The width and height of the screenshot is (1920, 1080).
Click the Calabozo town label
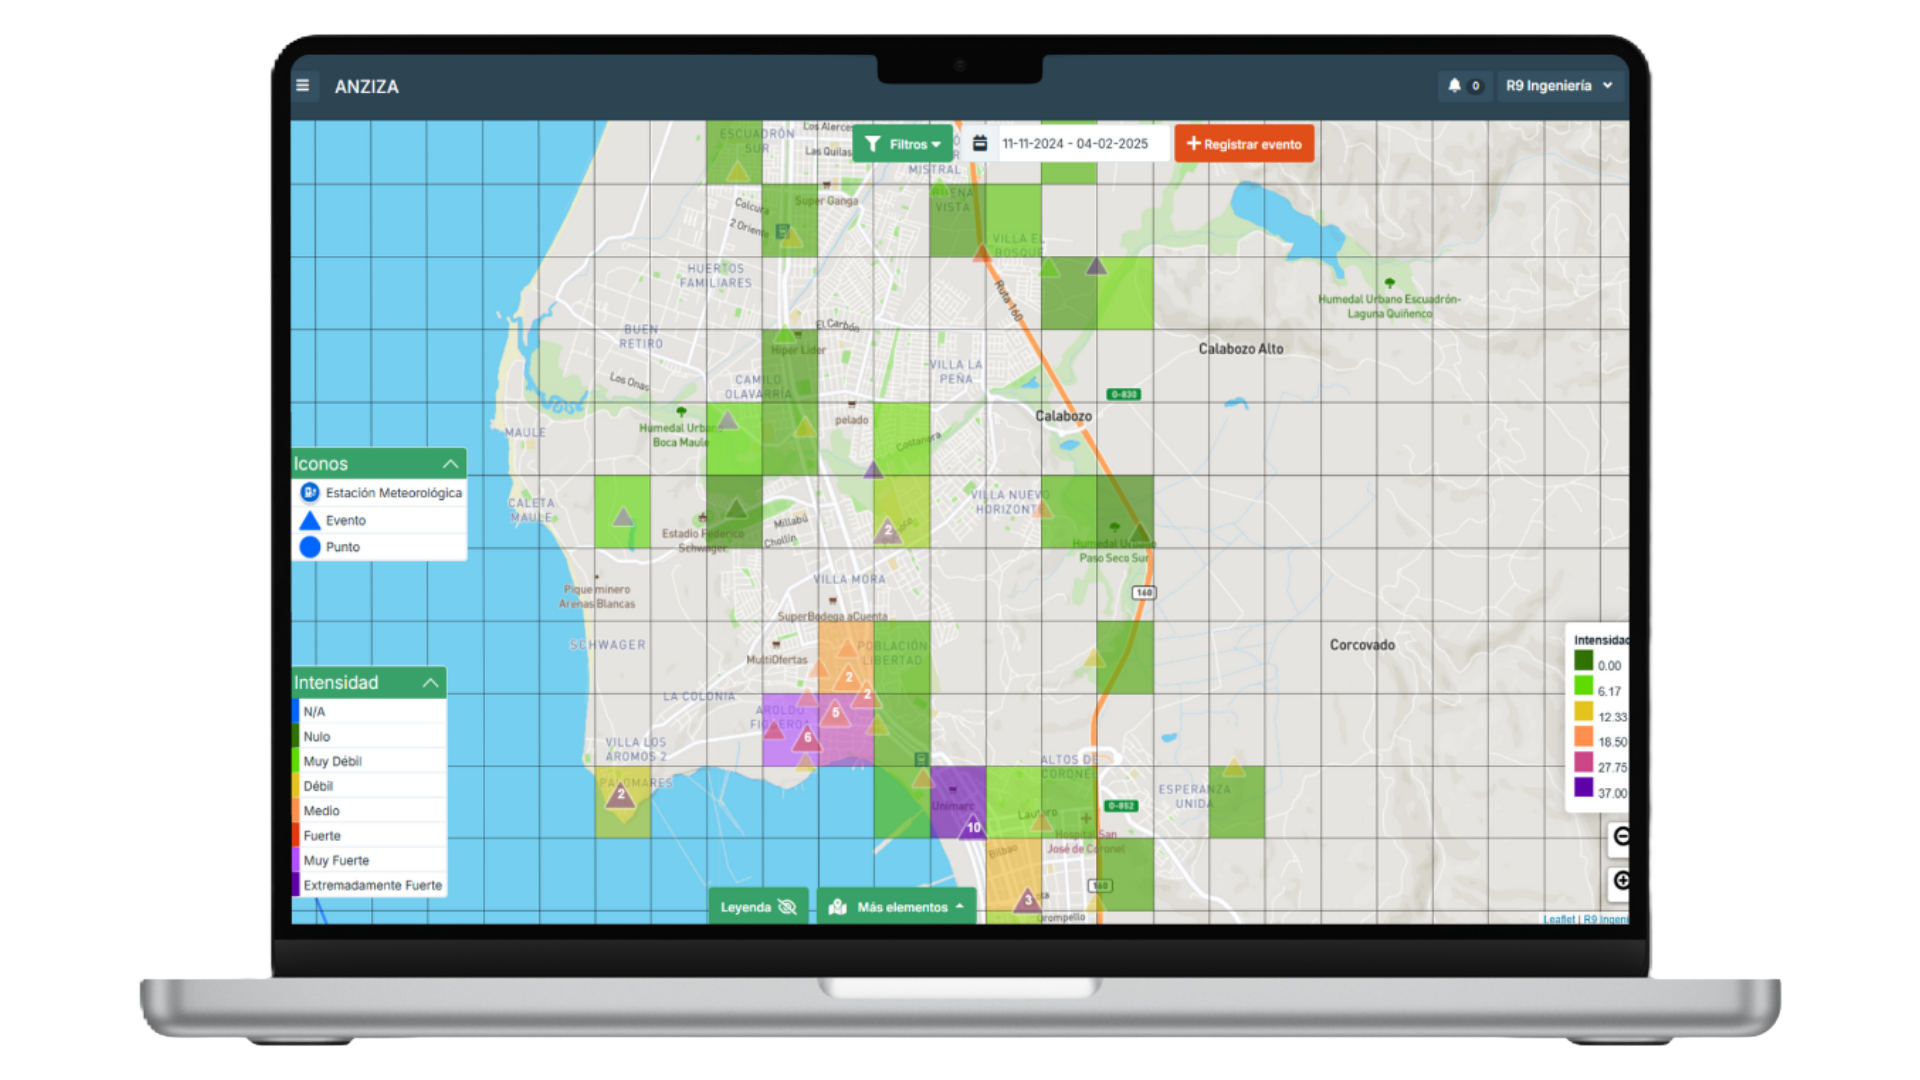click(x=1063, y=416)
